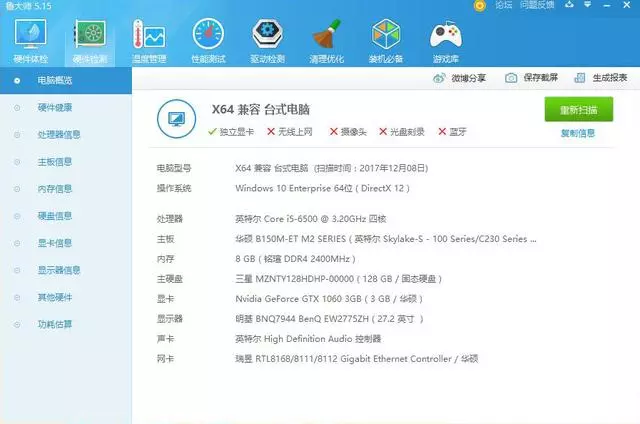Viewport: 640px width, 424px height.
Task: Click the camera screenshot icon
Action: tap(511, 78)
